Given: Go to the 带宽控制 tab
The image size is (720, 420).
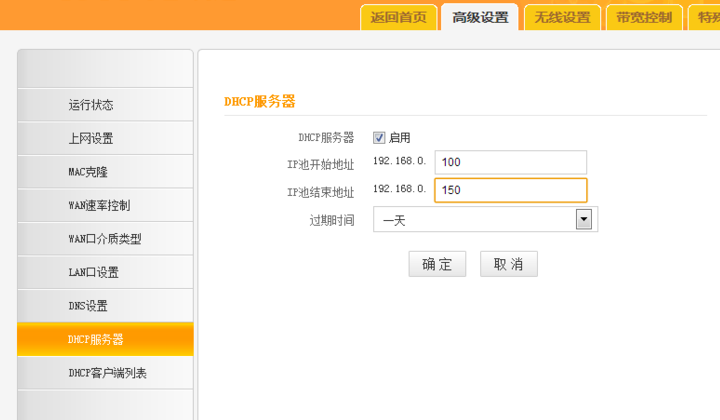Looking at the screenshot, I should click(644, 17).
